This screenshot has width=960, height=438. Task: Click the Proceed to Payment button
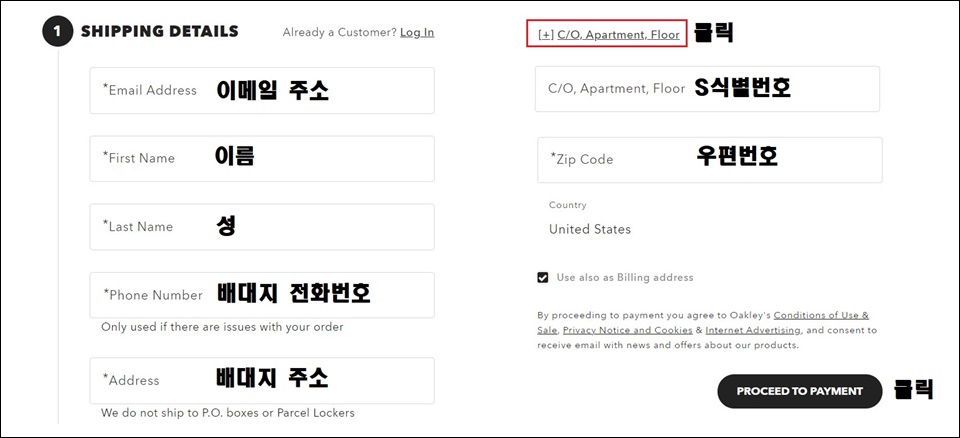[x=800, y=391]
